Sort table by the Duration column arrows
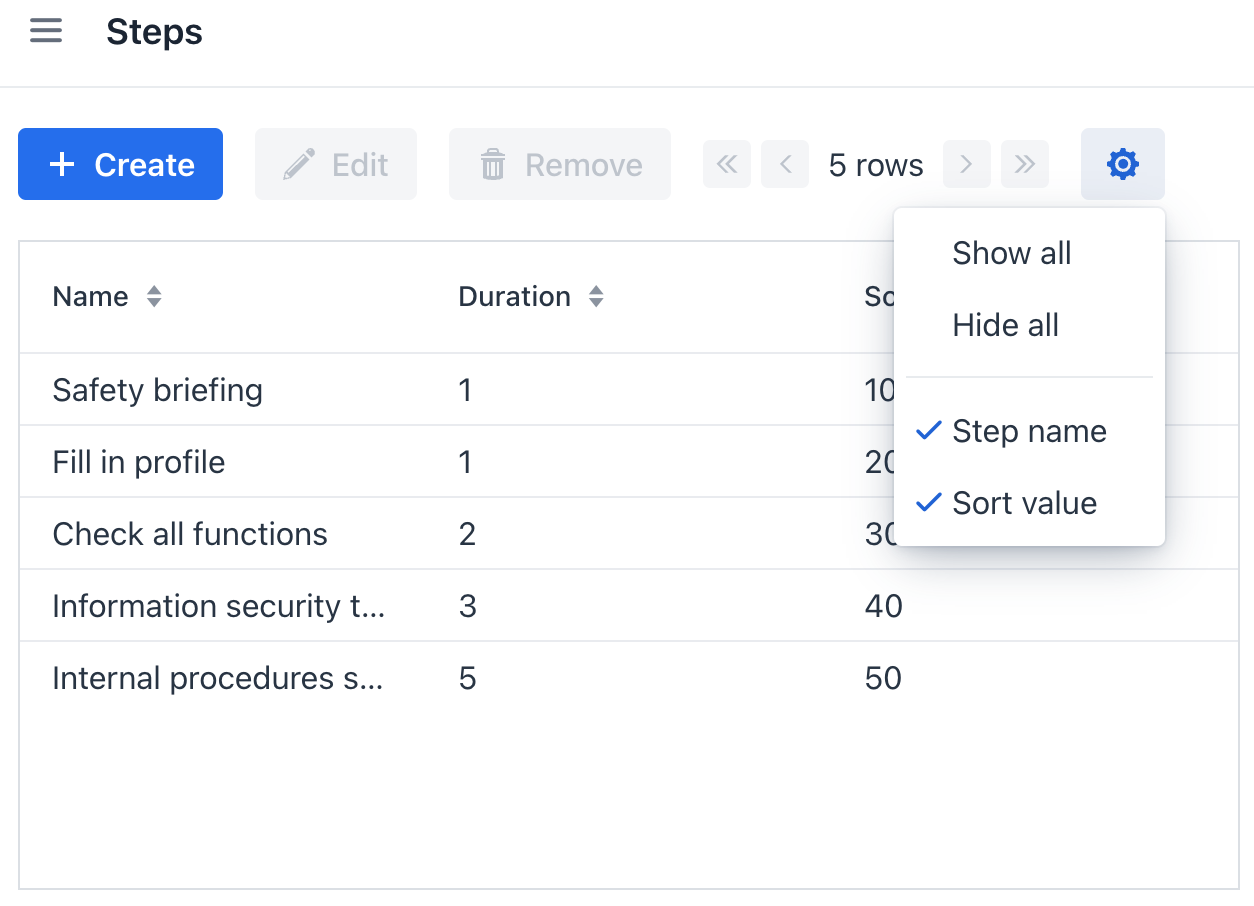Image resolution: width=1254 pixels, height=906 pixels. (596, 297)
